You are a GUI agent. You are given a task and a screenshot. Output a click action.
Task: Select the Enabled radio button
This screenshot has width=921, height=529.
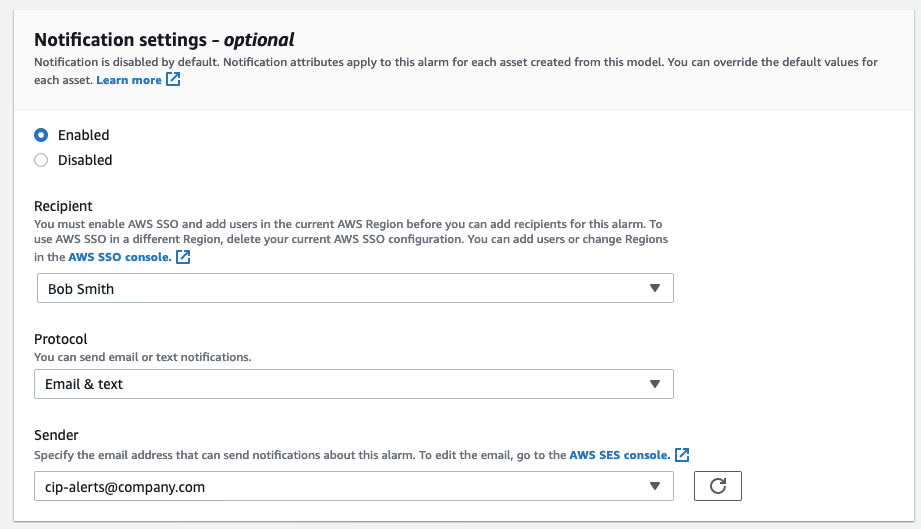point(41,135)
